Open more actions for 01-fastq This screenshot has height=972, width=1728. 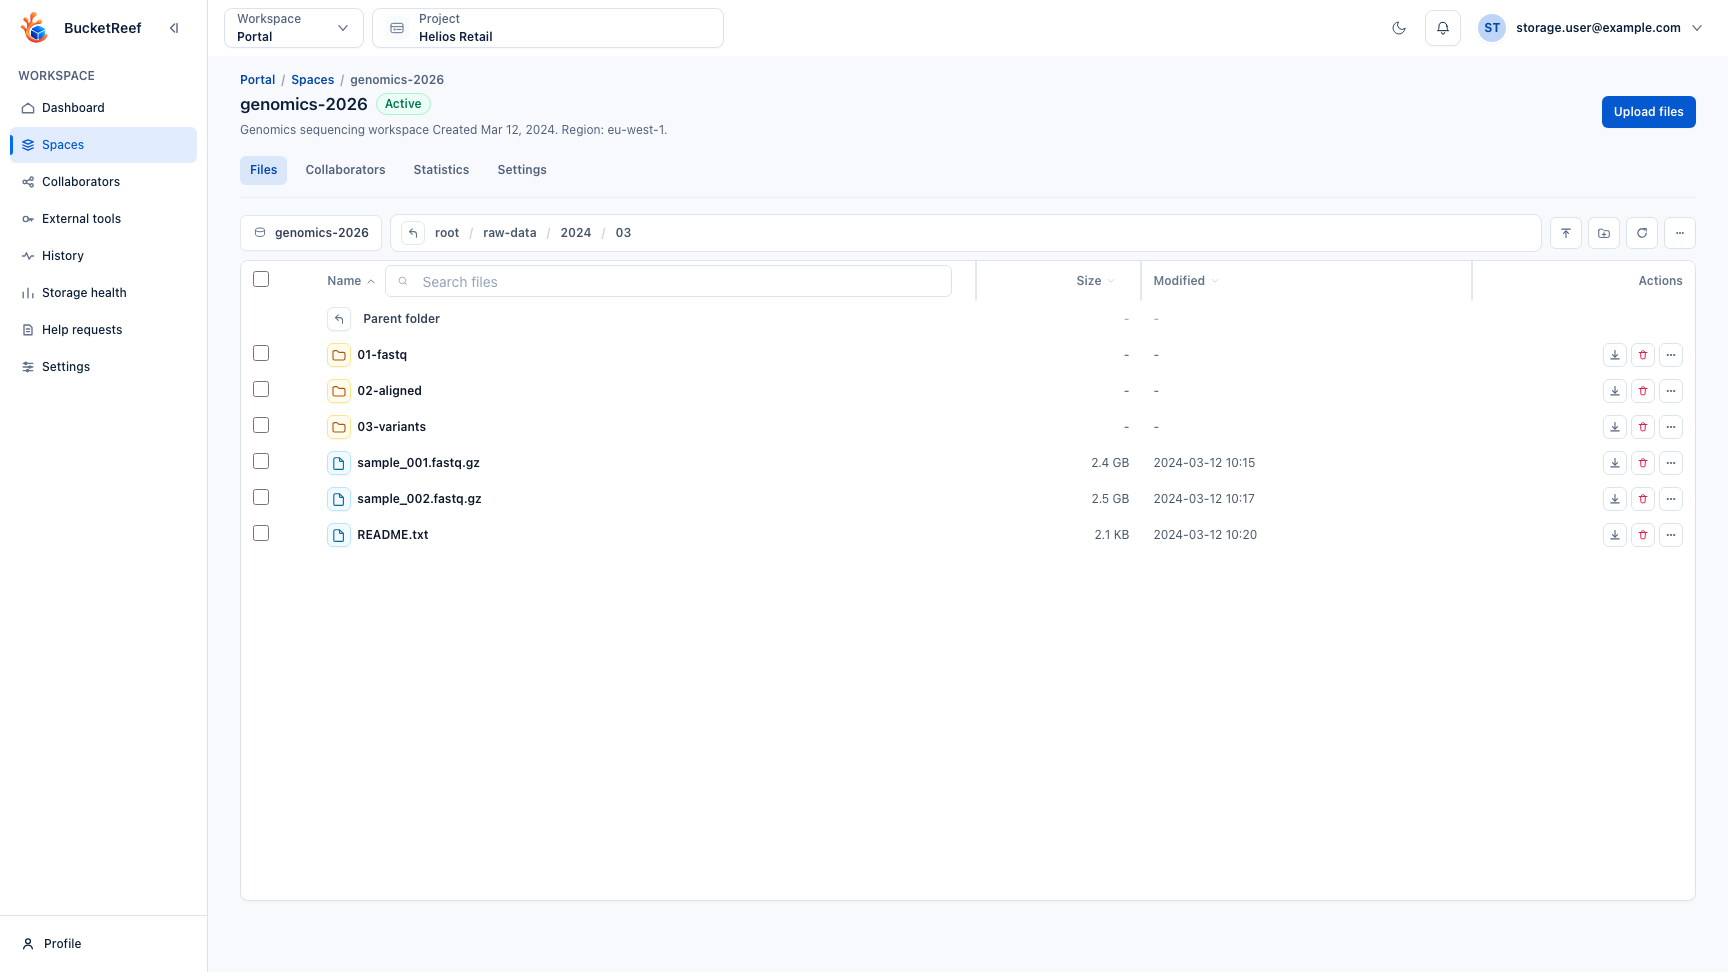(1671, 355)
